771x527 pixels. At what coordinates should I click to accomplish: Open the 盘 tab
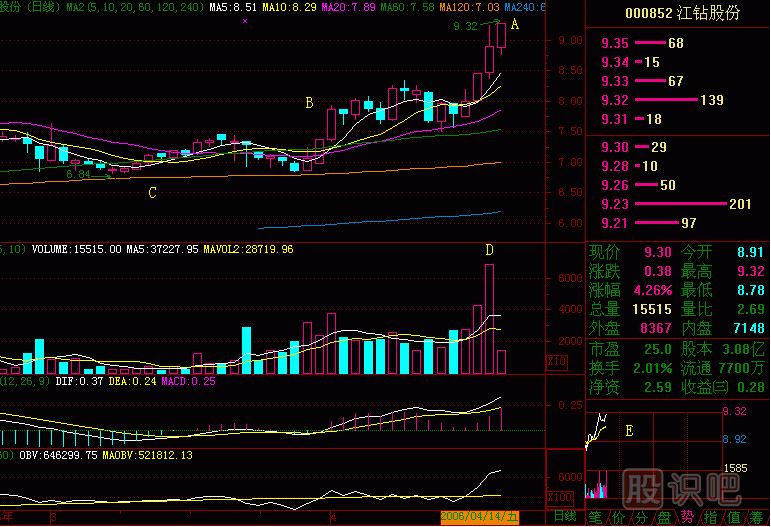pyautogui.click(x=664, y=517)
